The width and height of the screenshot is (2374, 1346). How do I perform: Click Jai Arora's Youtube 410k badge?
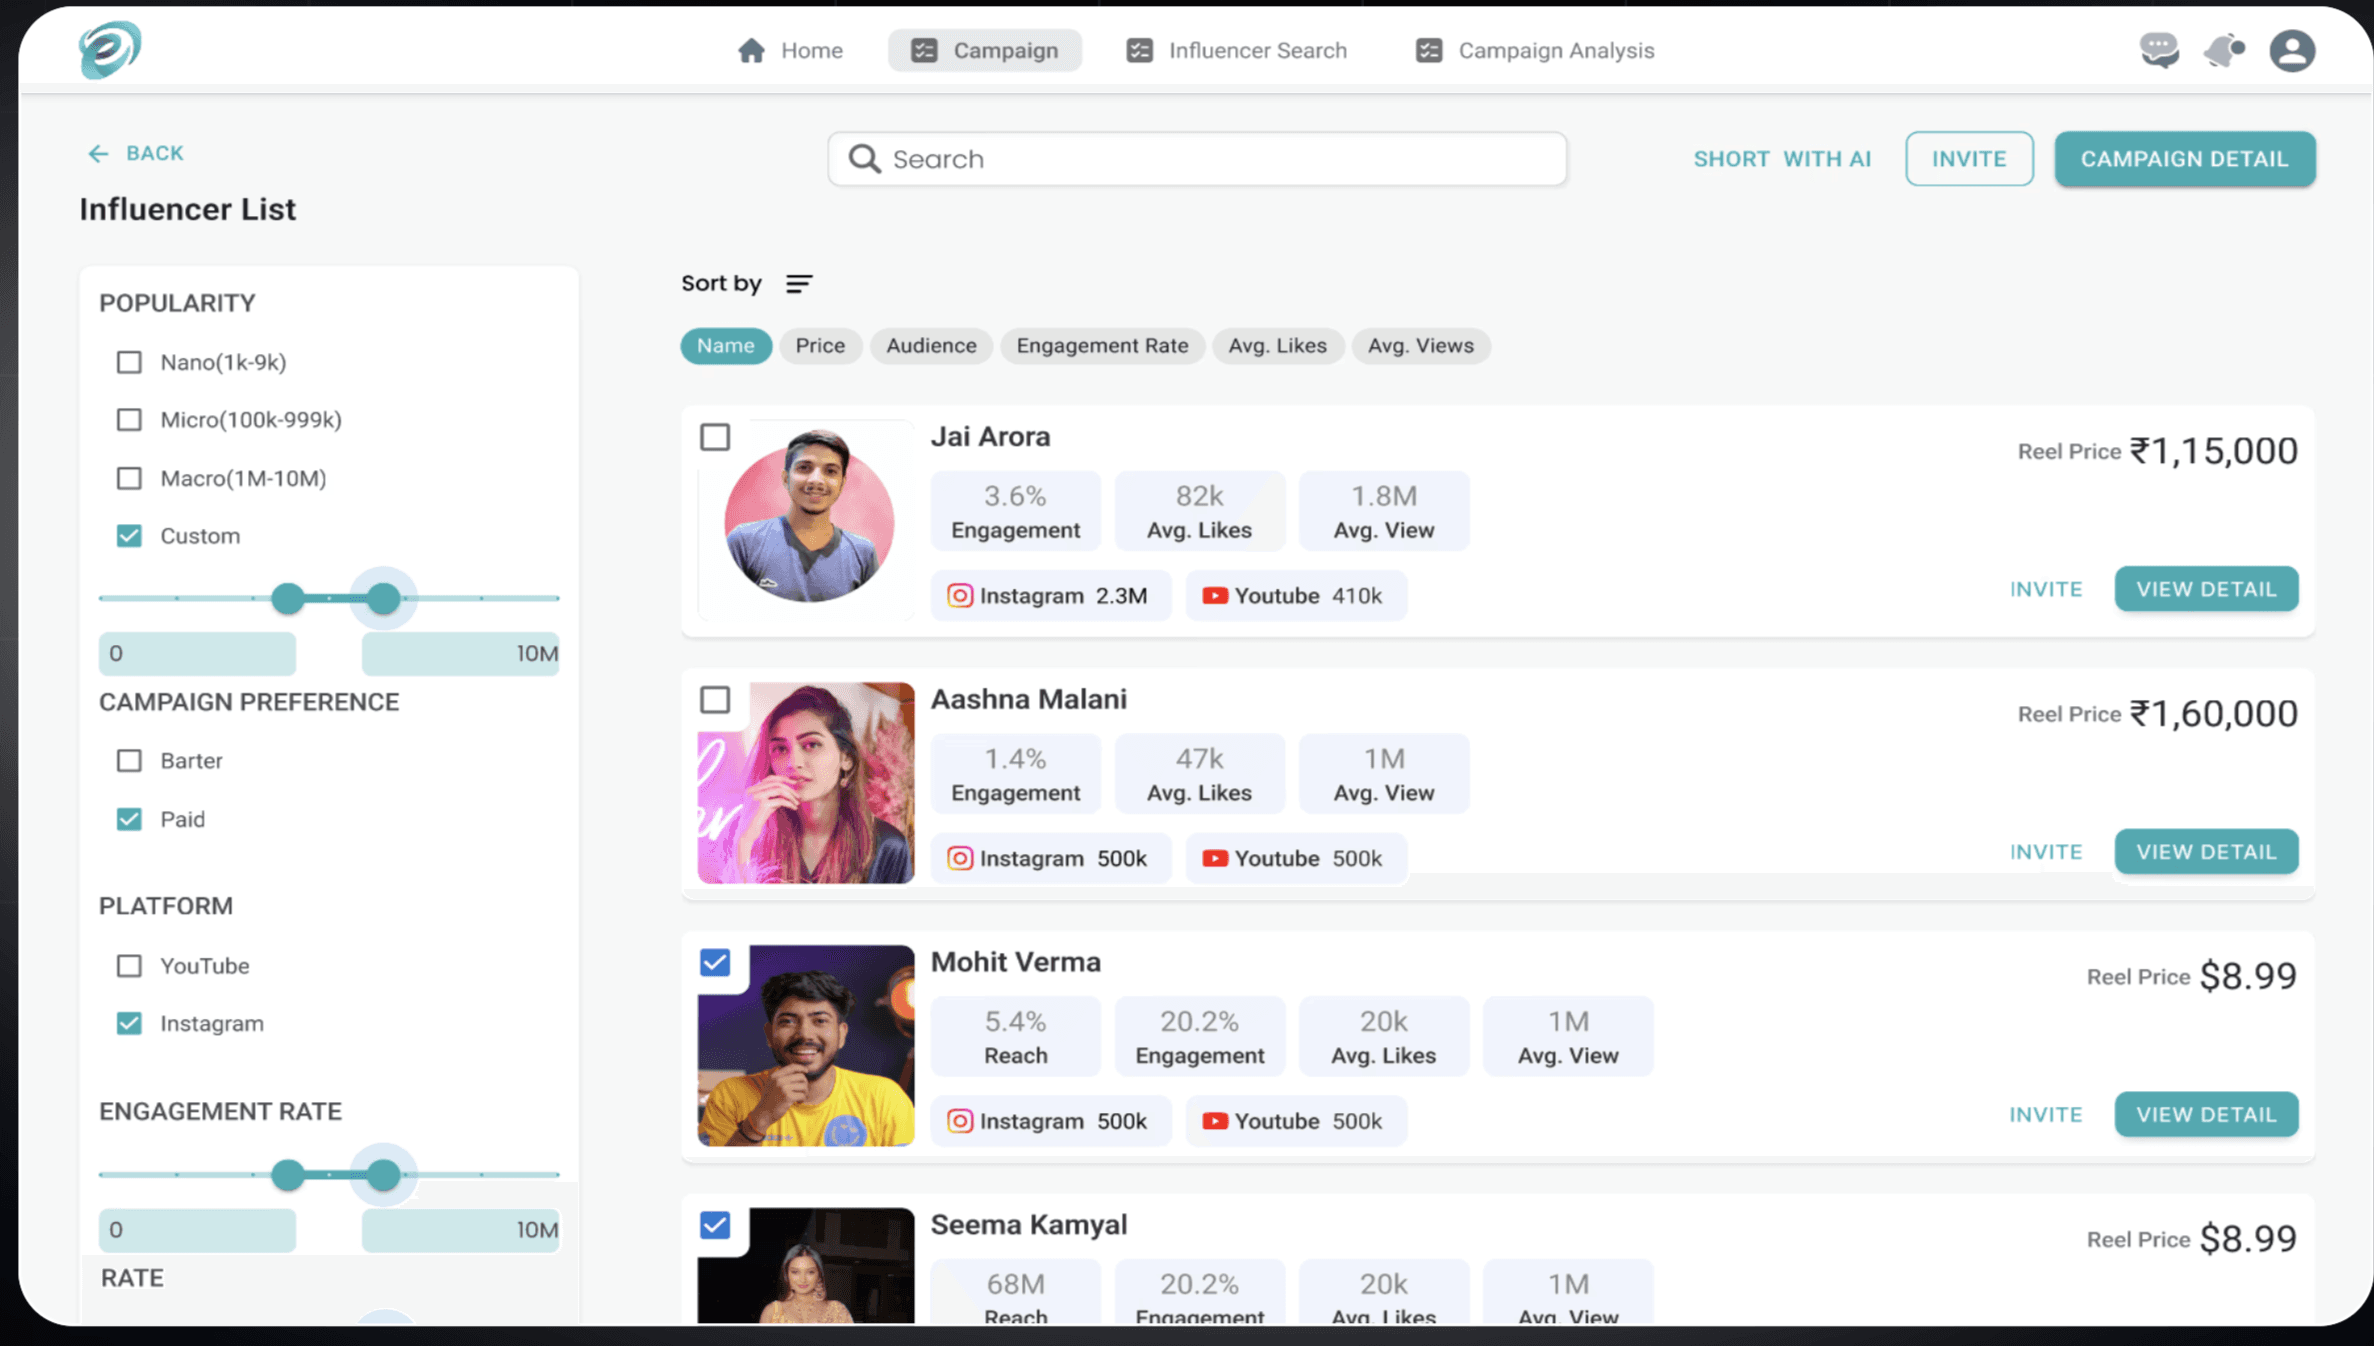pyautogui.click(x=1295, y=596)
